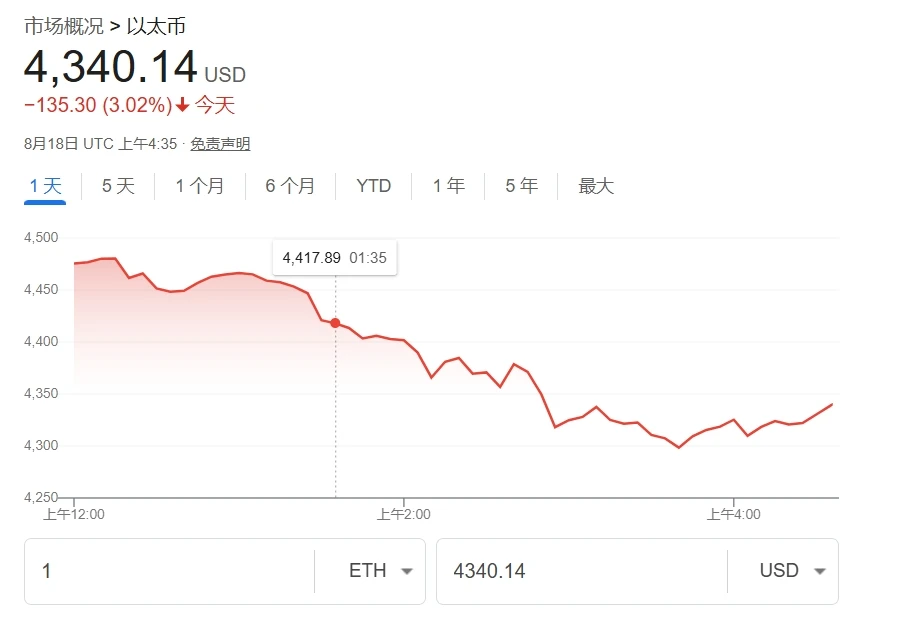Open the 免责声明 disclaimer link
920x617 pixels.
point(220,144)
